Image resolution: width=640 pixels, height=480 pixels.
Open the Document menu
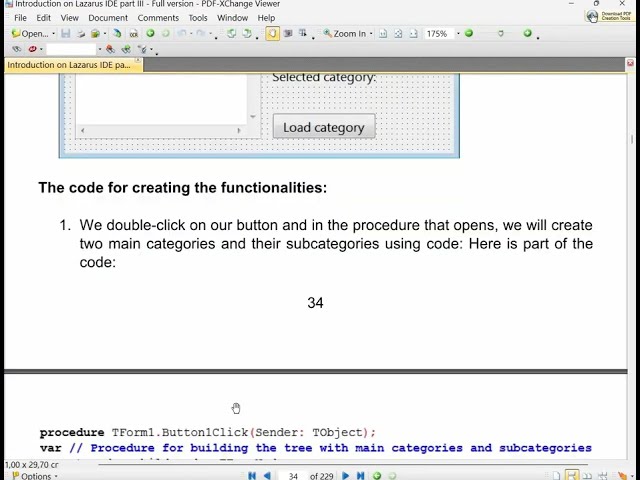(108, 18)
